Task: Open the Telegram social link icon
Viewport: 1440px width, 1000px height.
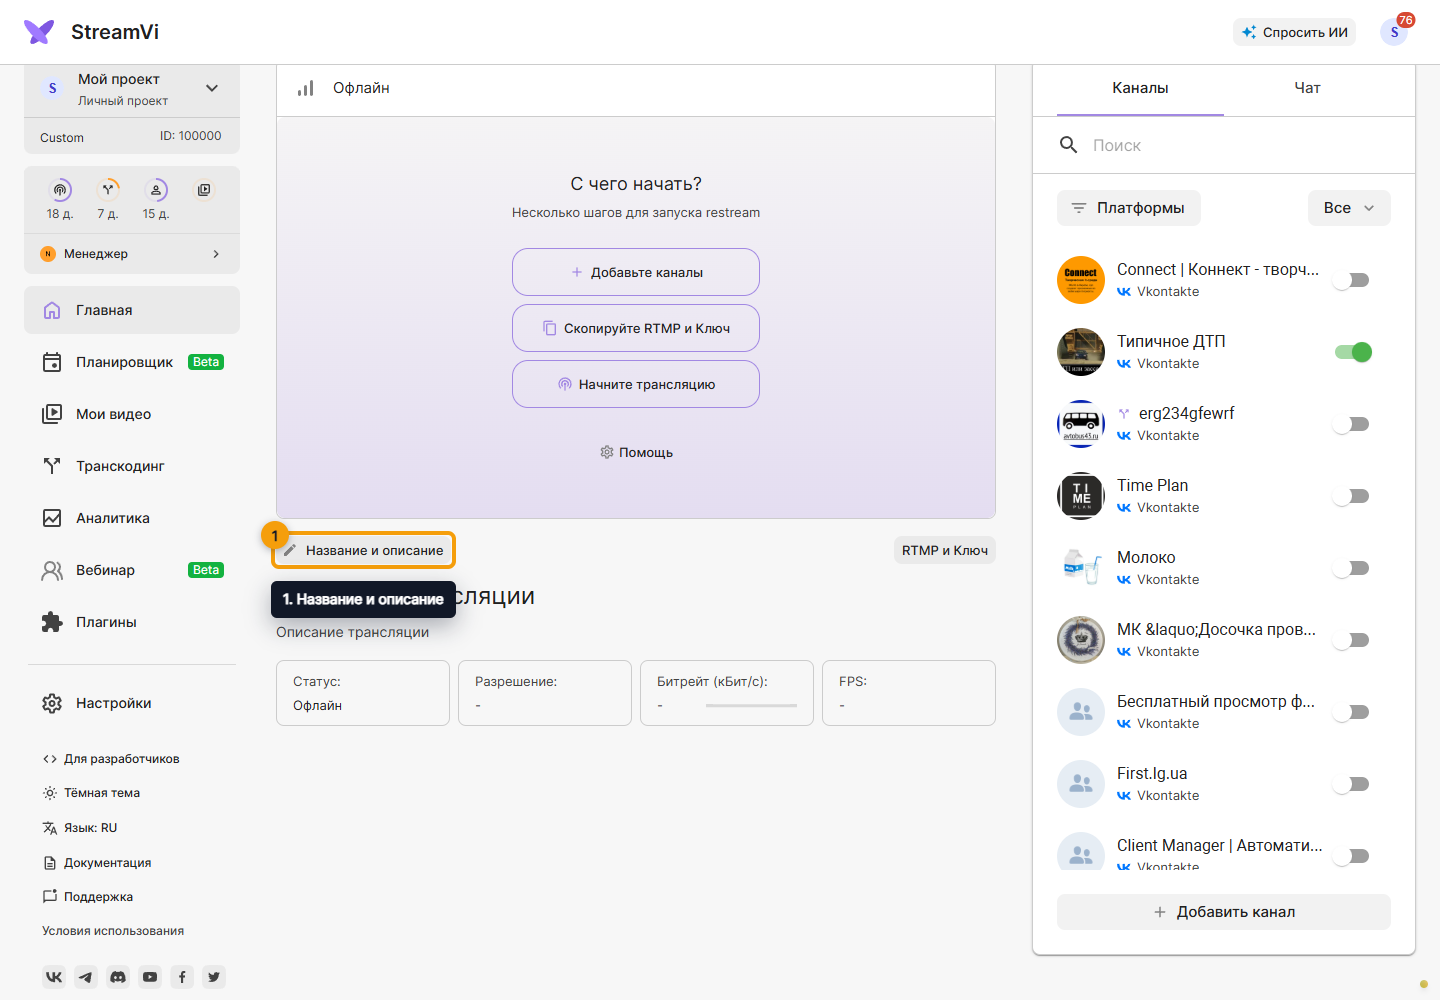Action: pyautogui.click(x=86, y=977)
